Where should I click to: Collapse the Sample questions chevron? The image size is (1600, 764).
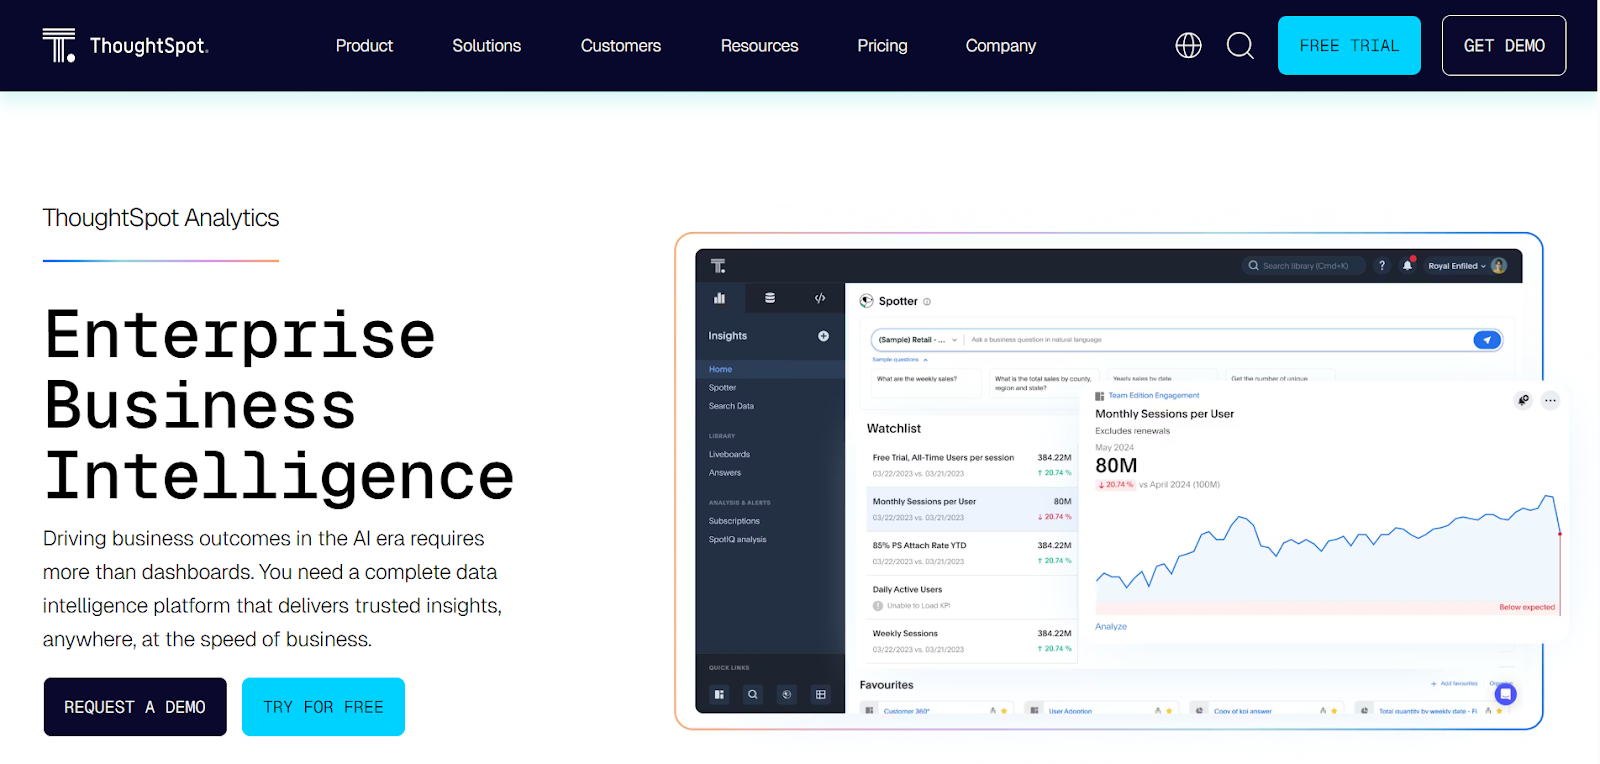(x=925, y=360)
